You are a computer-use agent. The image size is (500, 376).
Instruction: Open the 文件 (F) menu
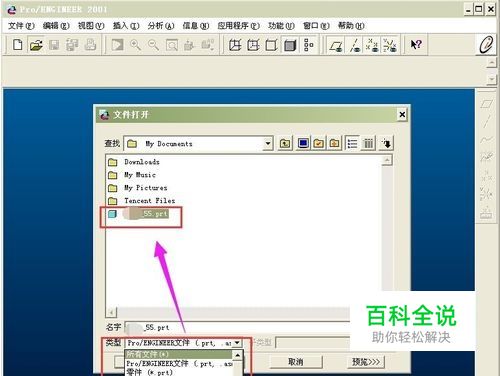(x=21, y=26)
